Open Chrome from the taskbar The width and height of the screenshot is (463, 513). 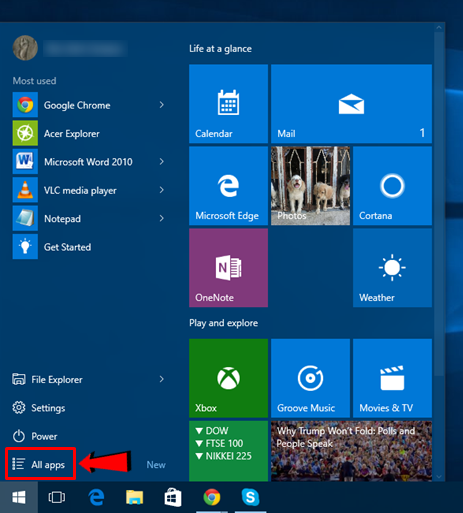[x=212, y=497]
